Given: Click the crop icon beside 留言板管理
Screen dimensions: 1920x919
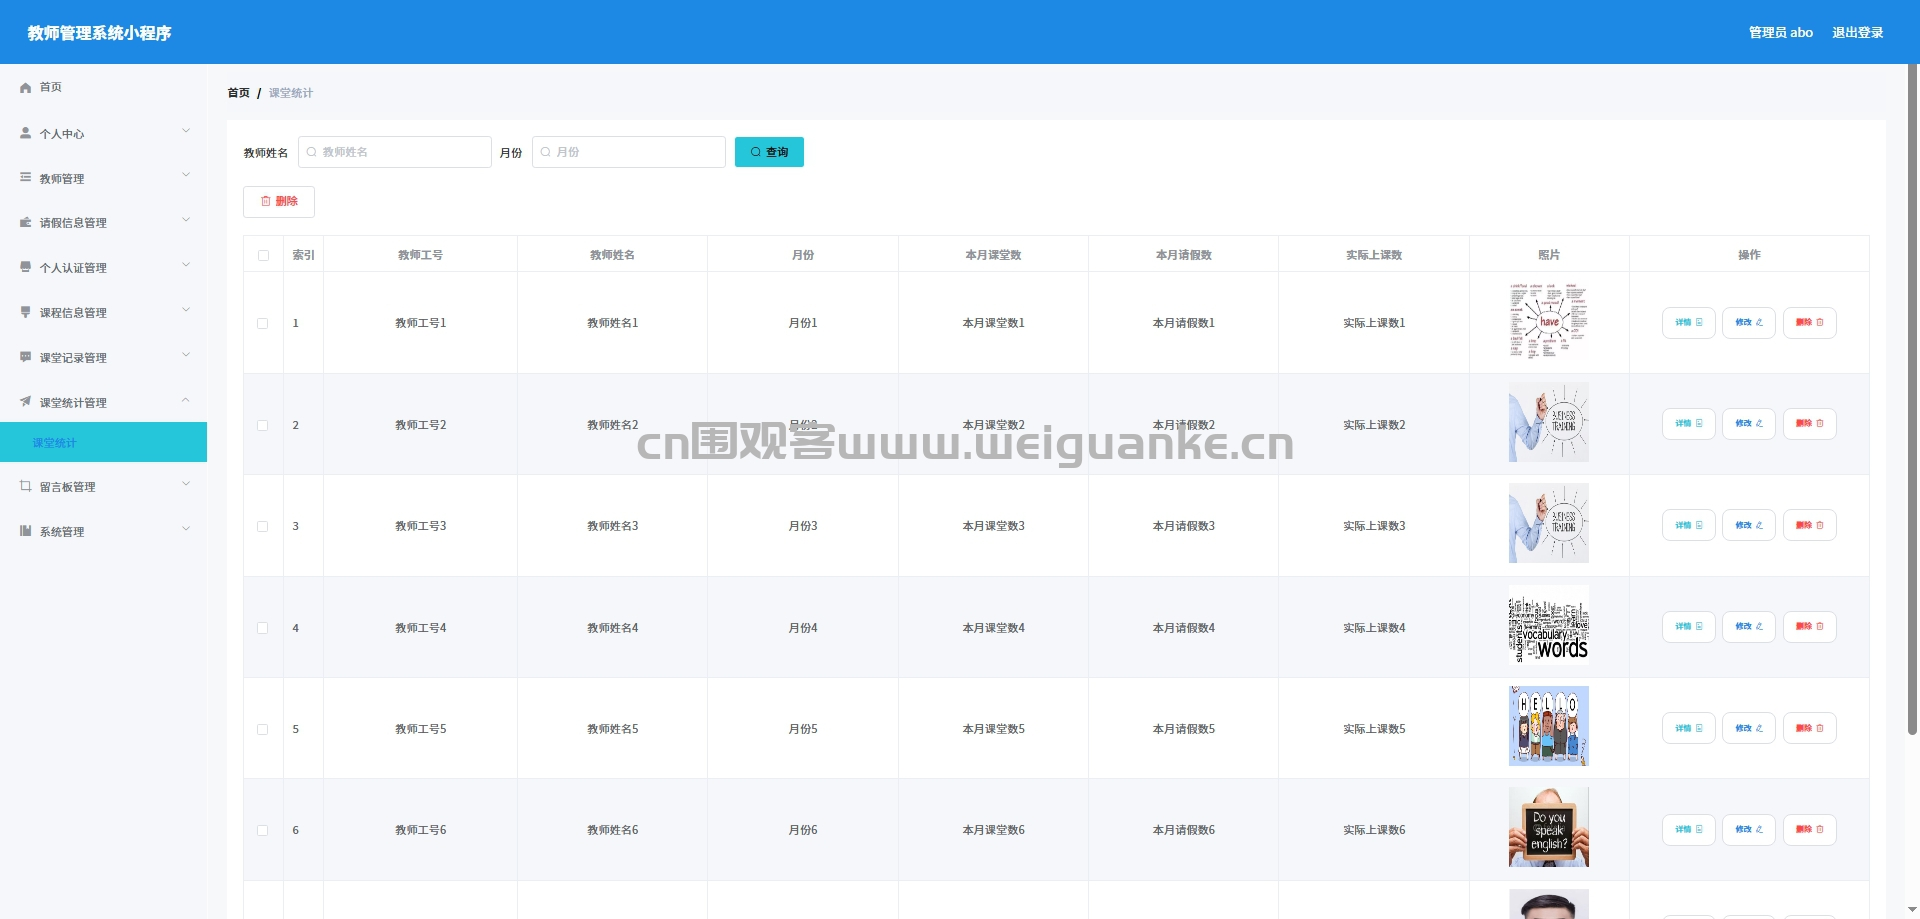Looking at the screenshot, I should (x=26, y=487).
